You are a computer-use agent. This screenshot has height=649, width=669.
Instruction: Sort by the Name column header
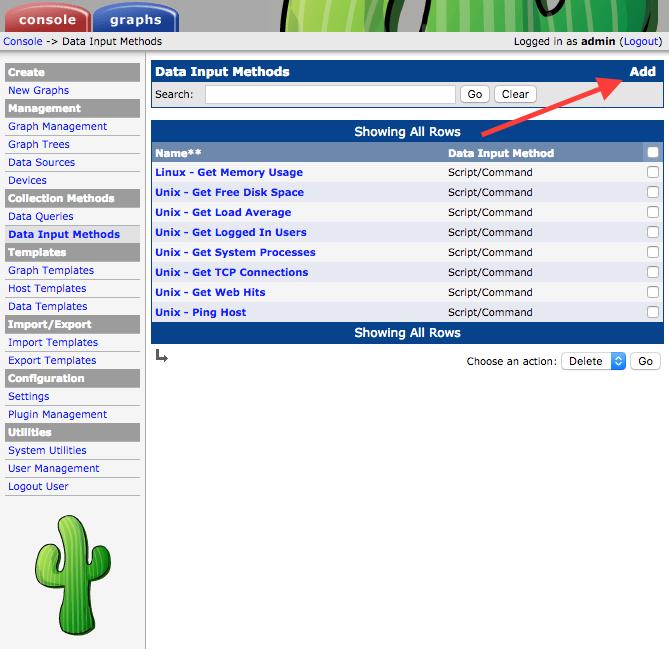point(178,153)
